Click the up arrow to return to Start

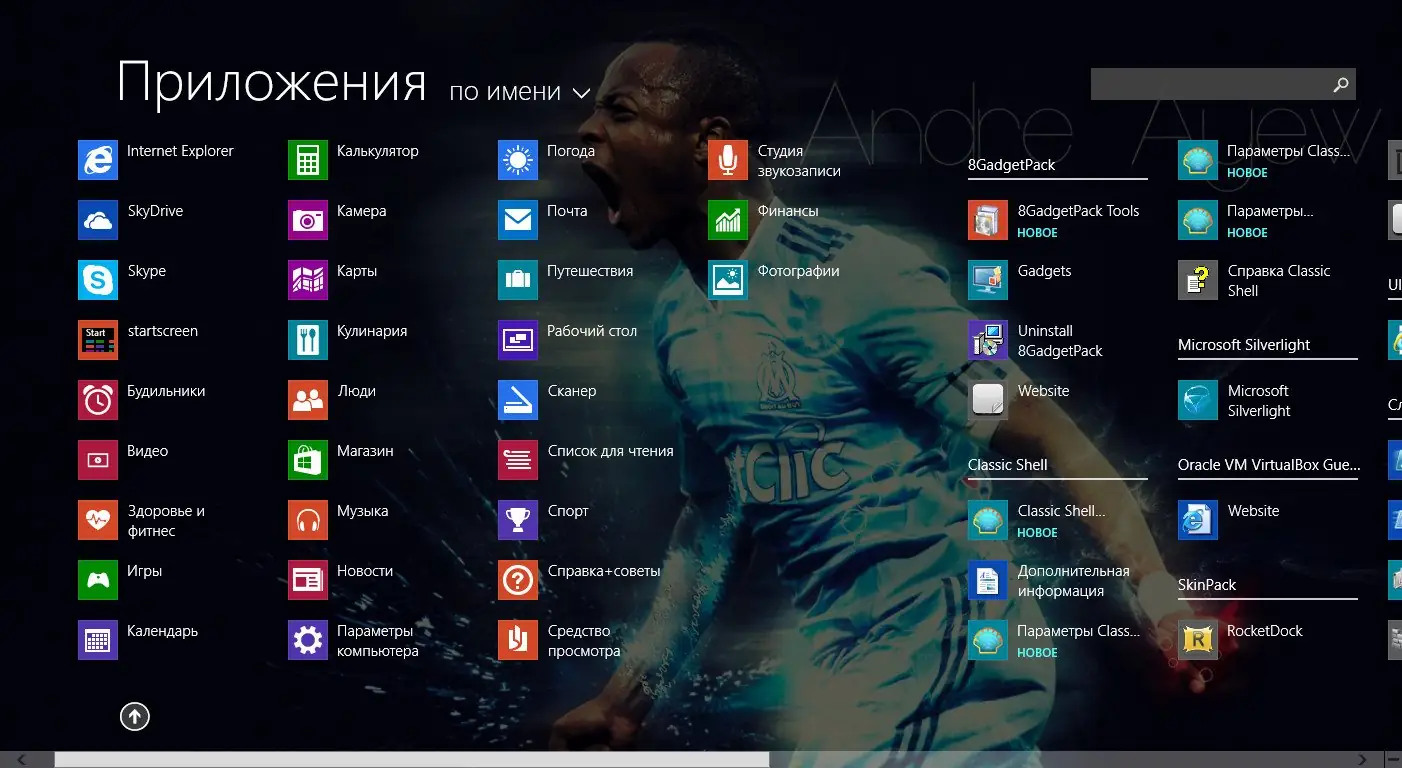point(135,715)
